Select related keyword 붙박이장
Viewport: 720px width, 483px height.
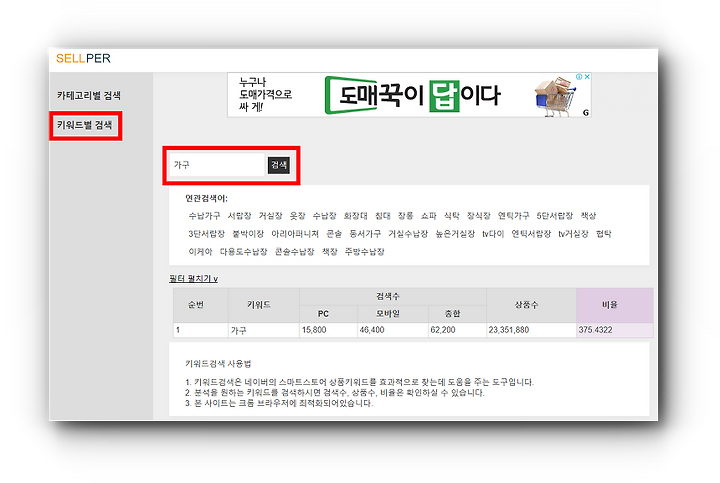pyautogui.click(x=248, y=234)
